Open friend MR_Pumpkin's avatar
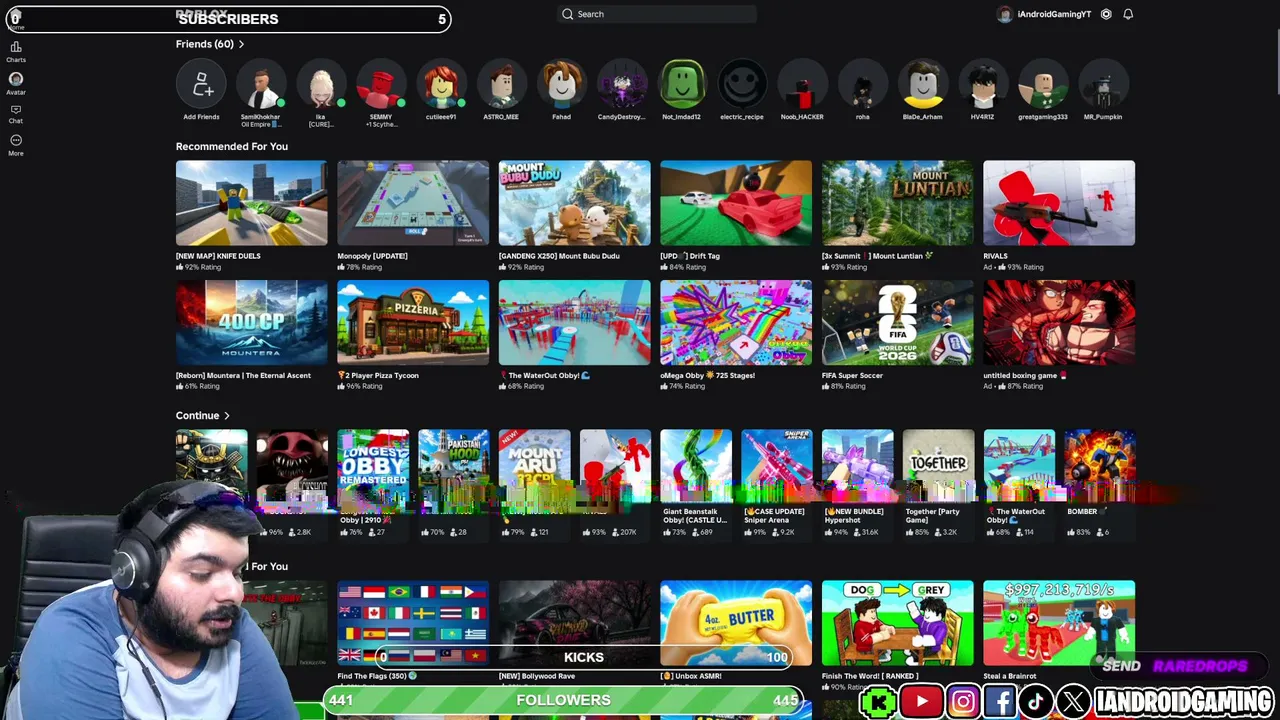Screen dimensions: 1280x720 pyautogui.click(x=1103, y=85)
